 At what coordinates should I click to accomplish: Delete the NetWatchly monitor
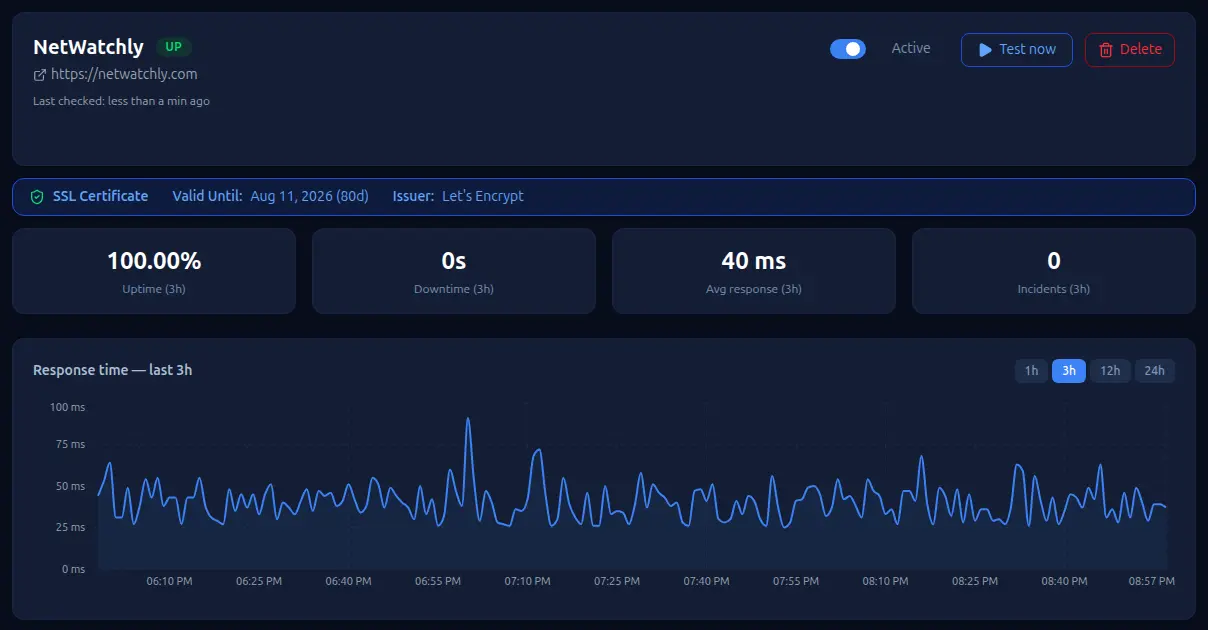[x=1130, y=49]
